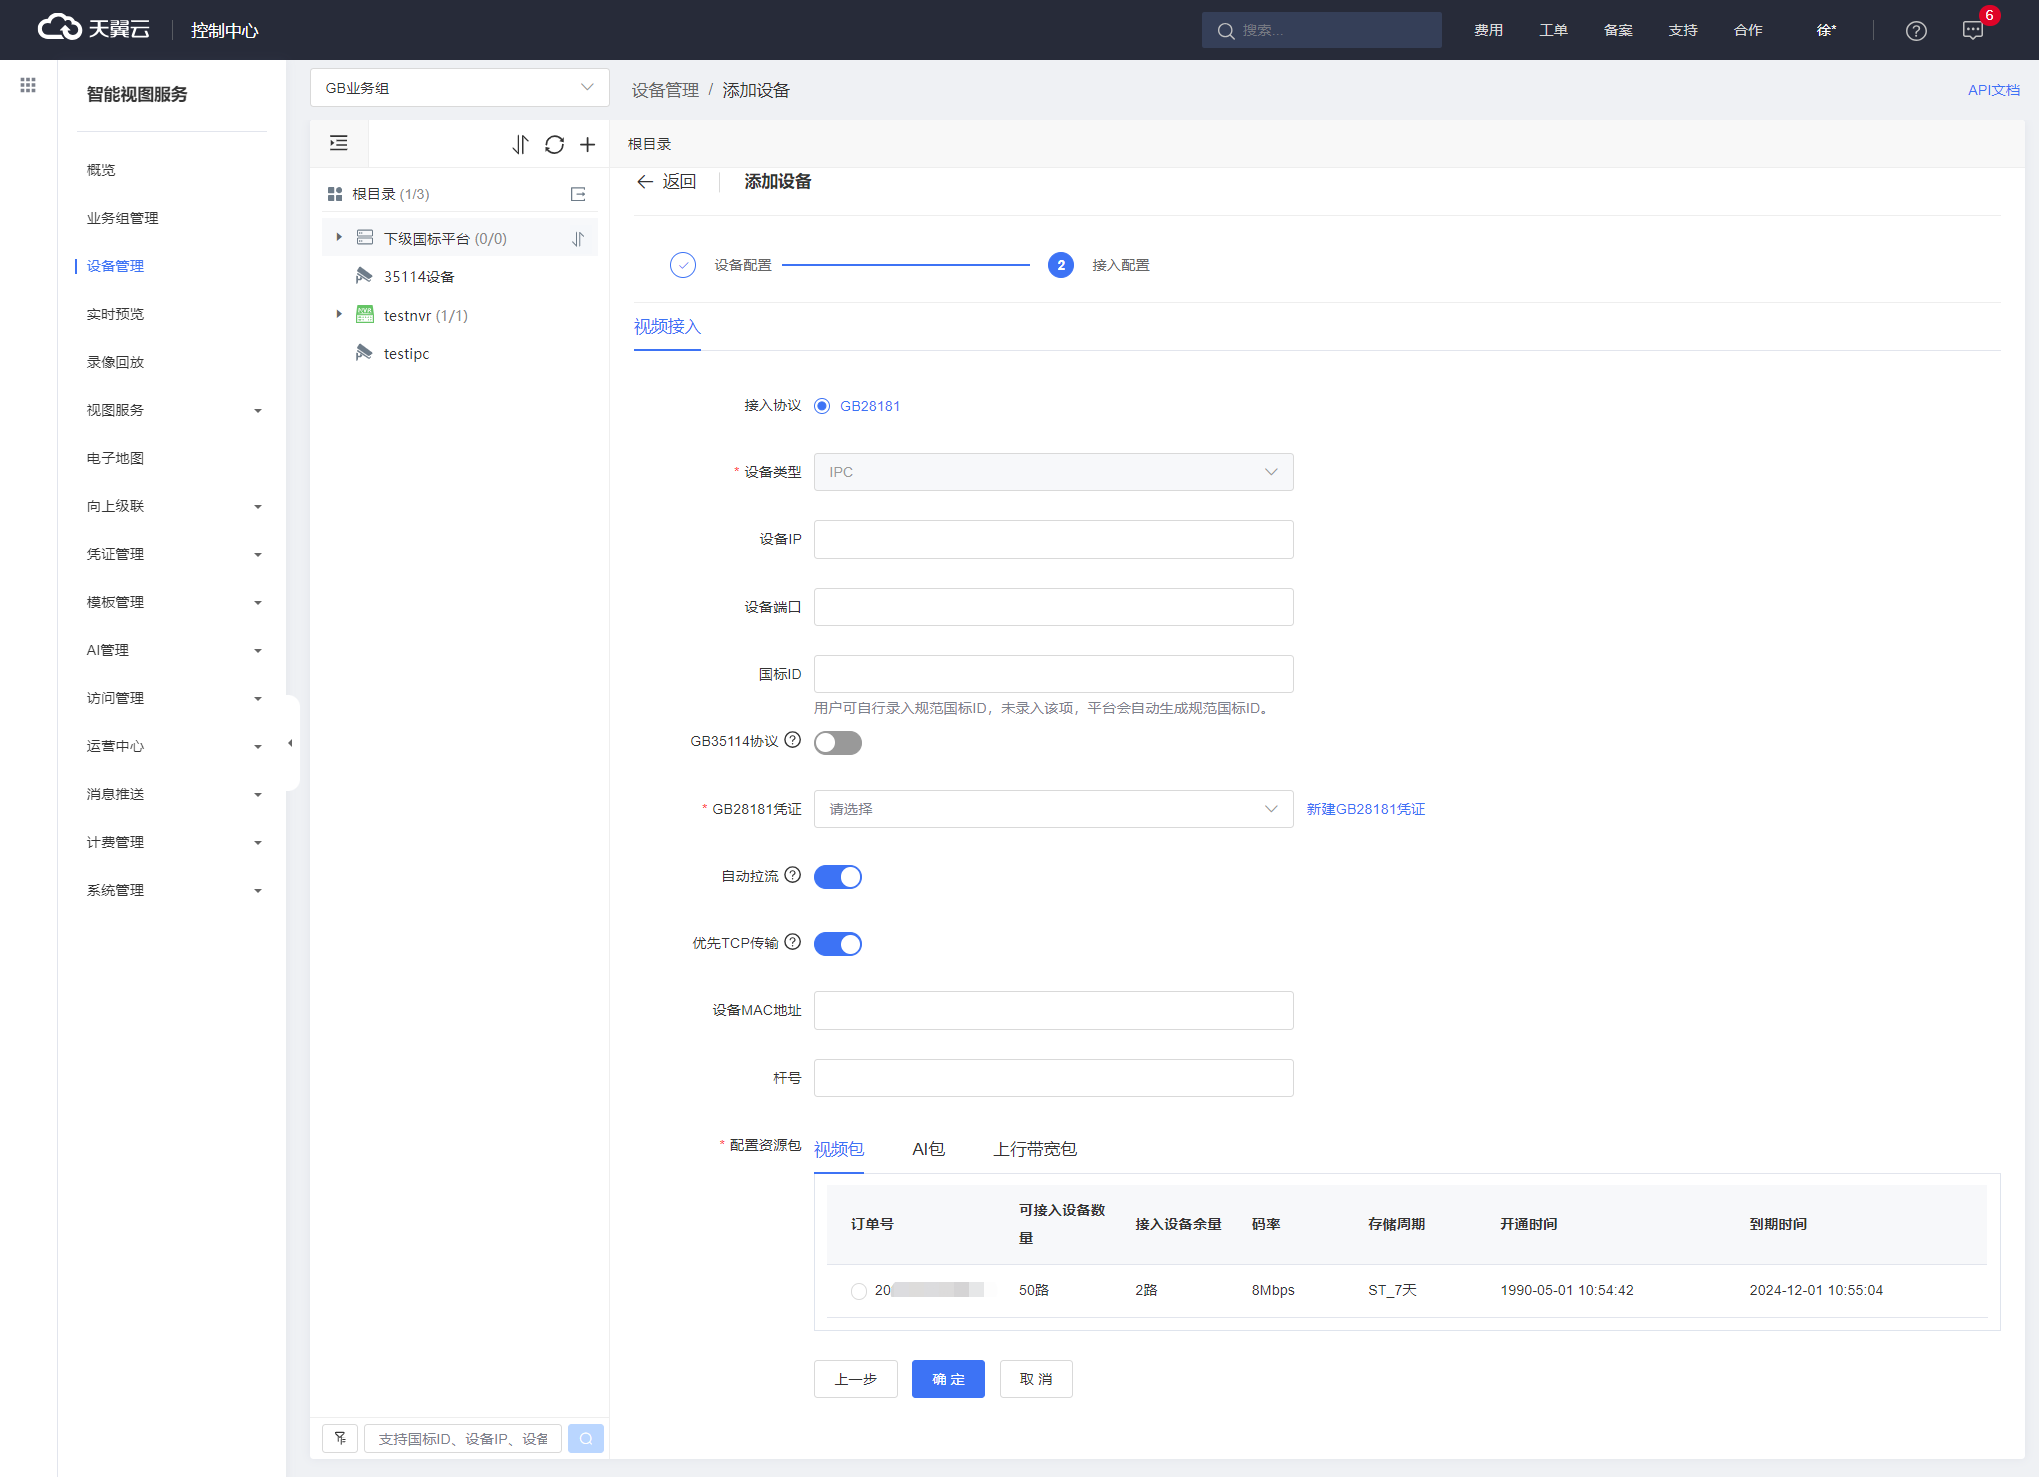Expand the testnvr tree node
2039x1477 pixels.
(x=339, y=315)
